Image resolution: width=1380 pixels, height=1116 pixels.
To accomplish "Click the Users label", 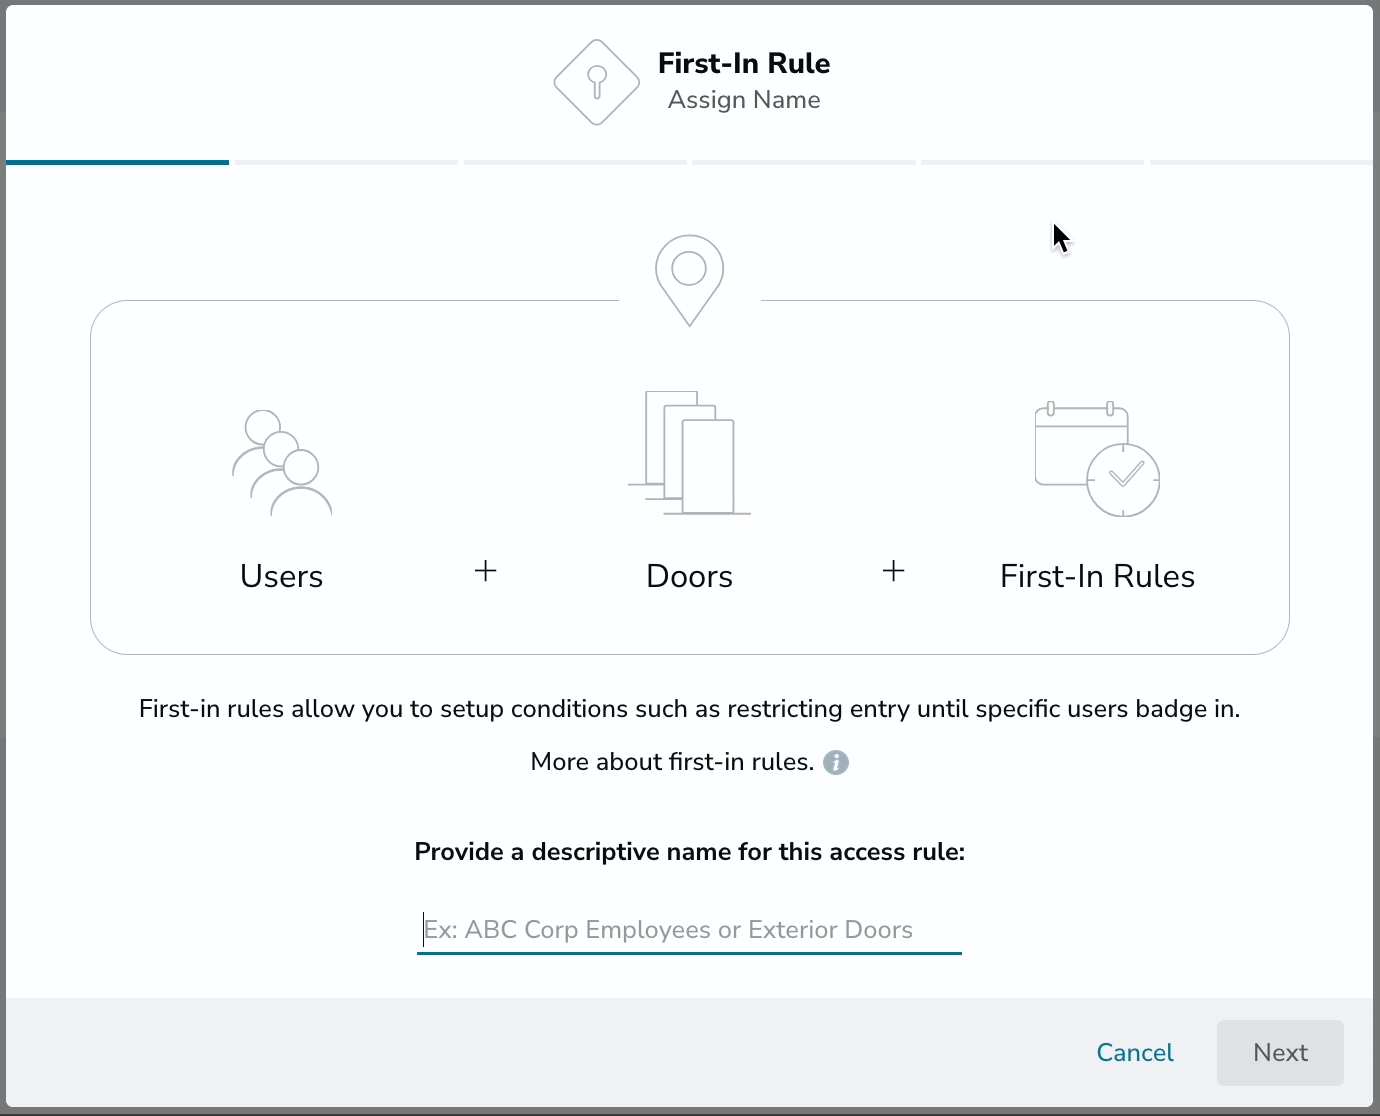I will [282, 577].
